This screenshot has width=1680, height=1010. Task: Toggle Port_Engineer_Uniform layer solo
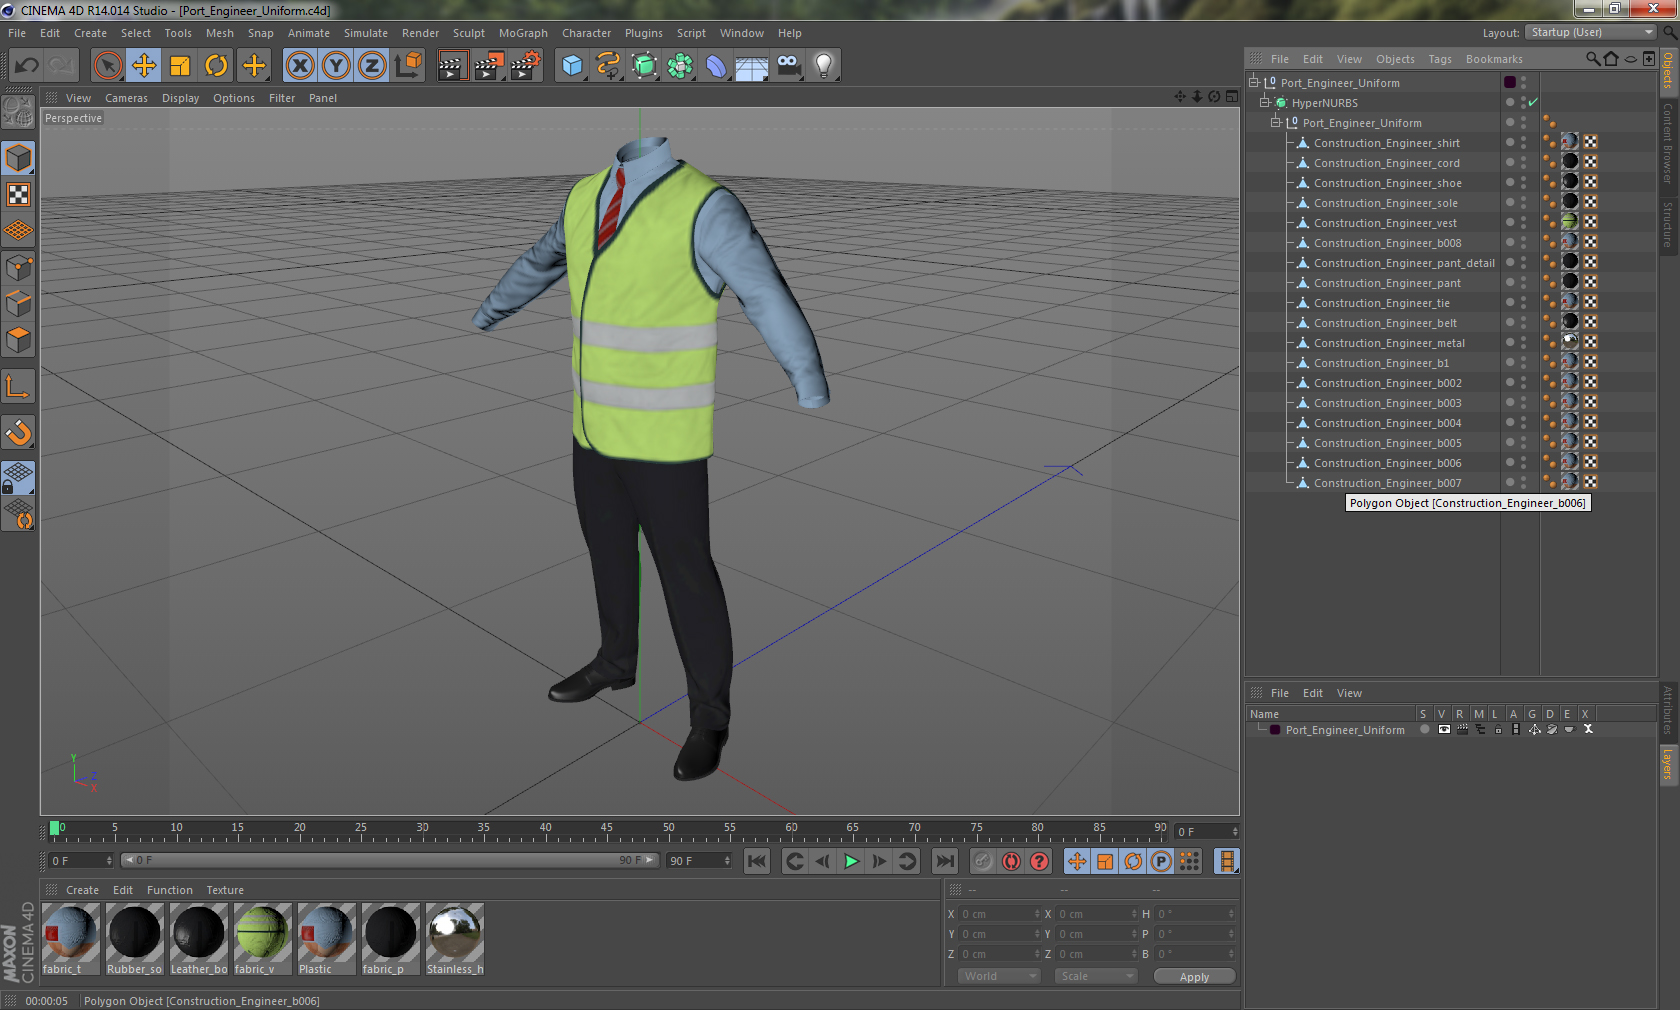click(1425, 729)
